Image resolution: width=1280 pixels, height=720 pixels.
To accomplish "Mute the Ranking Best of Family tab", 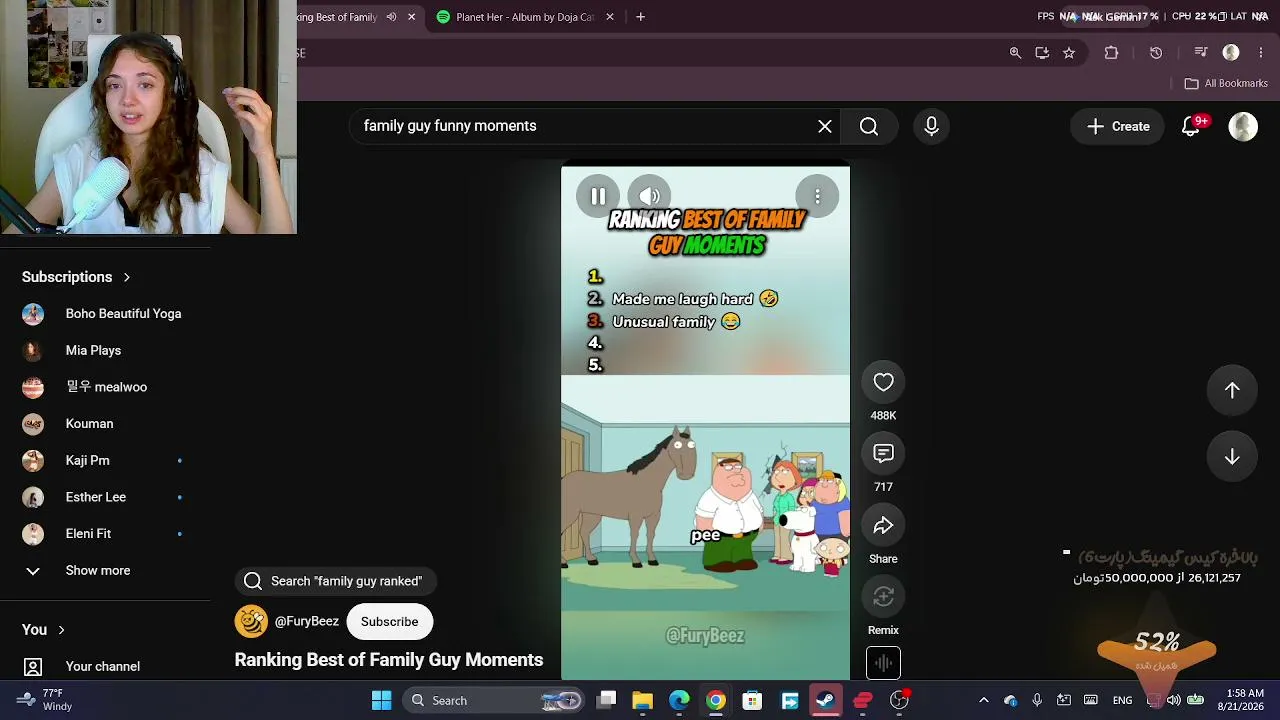I will point(391,17).
